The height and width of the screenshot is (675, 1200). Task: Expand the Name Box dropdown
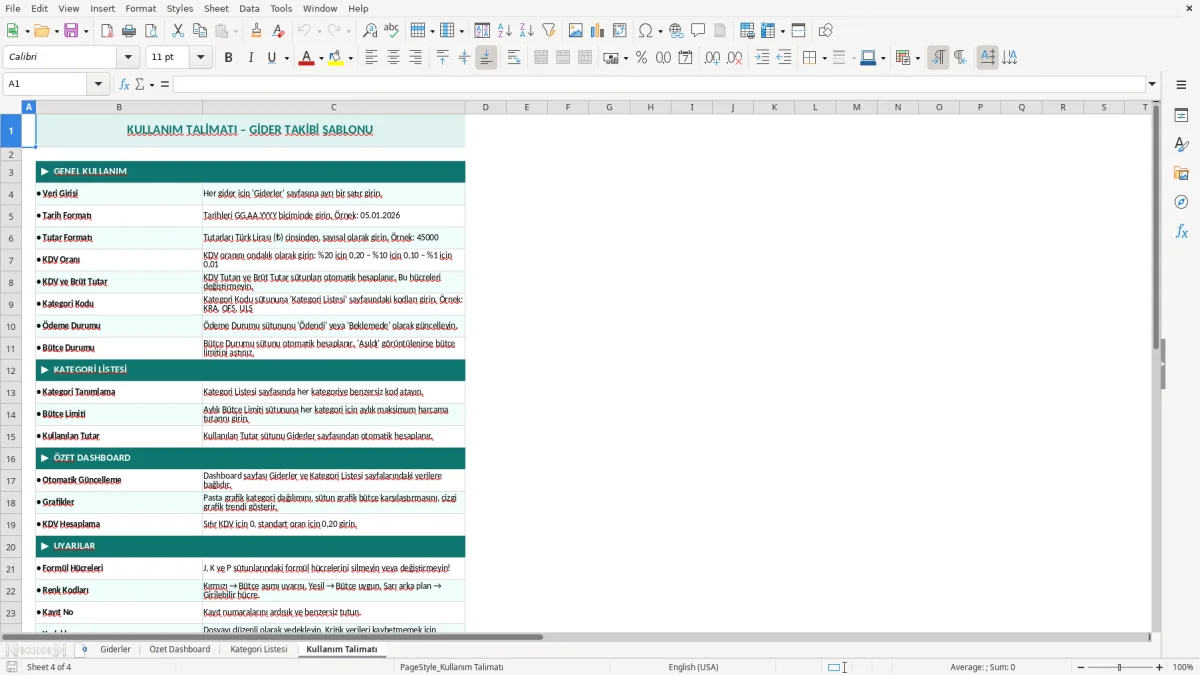(x=99, y=84)
